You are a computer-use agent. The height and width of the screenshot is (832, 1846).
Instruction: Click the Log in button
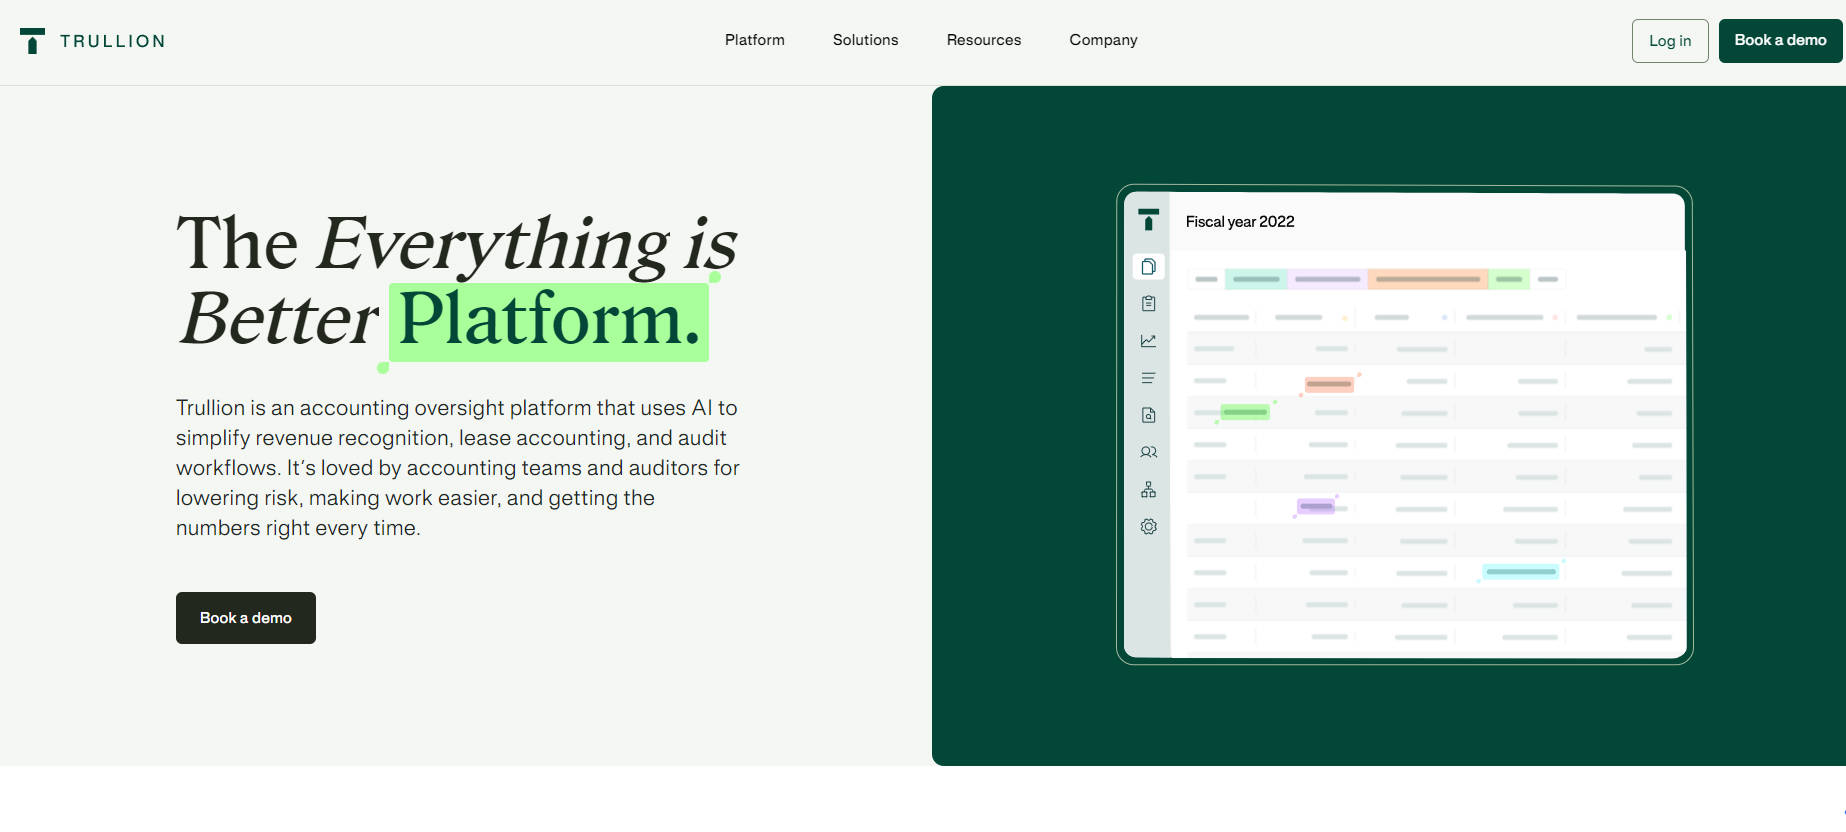coord(1669,41)
